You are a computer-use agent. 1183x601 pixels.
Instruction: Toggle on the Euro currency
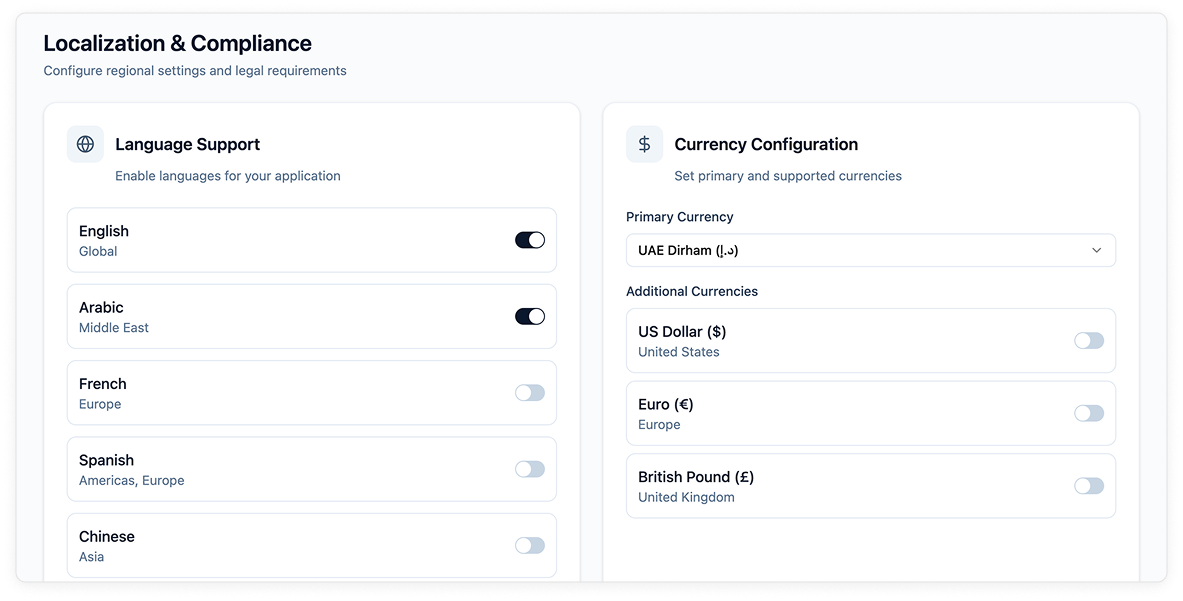click(1089, 413)
